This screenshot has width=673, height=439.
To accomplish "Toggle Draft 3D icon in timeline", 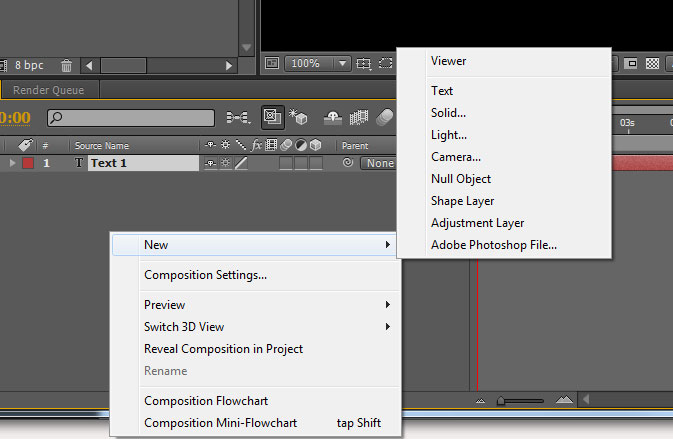I will click(x=298, y=117).
